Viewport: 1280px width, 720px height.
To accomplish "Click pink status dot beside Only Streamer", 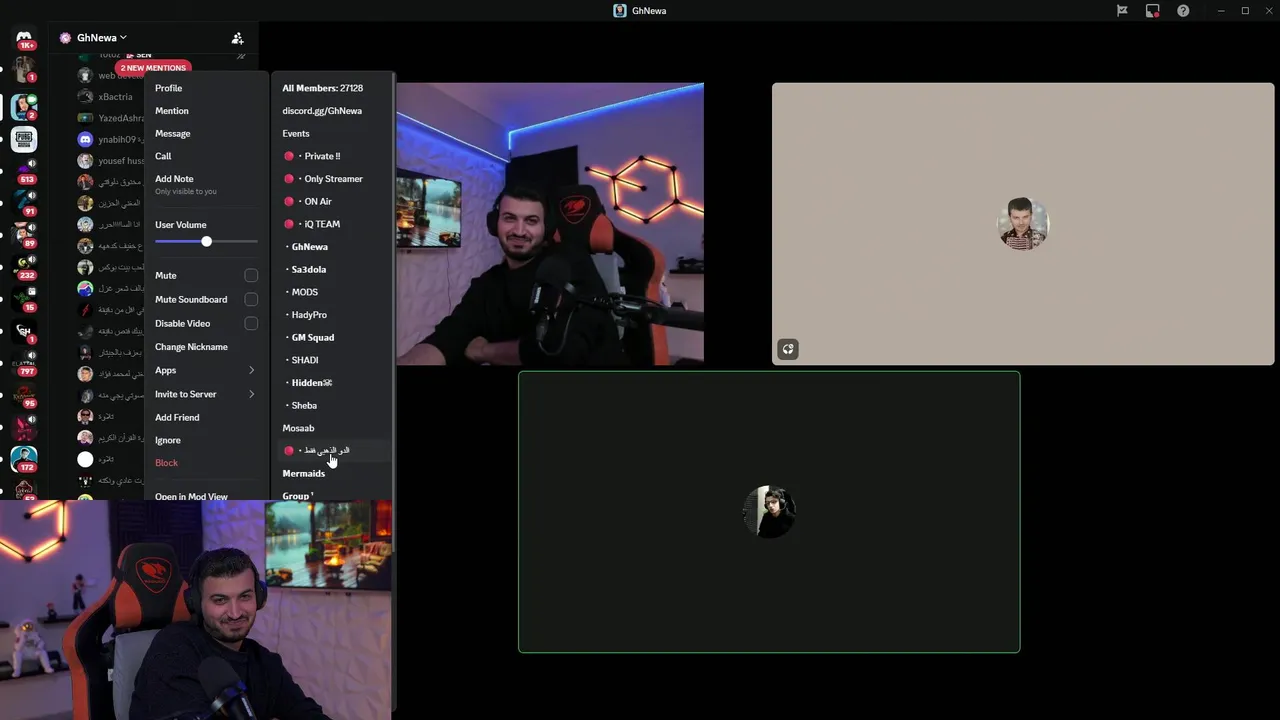I will (289, 179).
